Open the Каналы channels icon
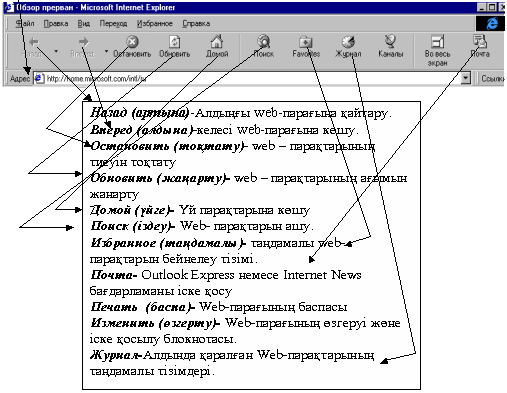The image size is (507, 393). (x=390, y=42)
